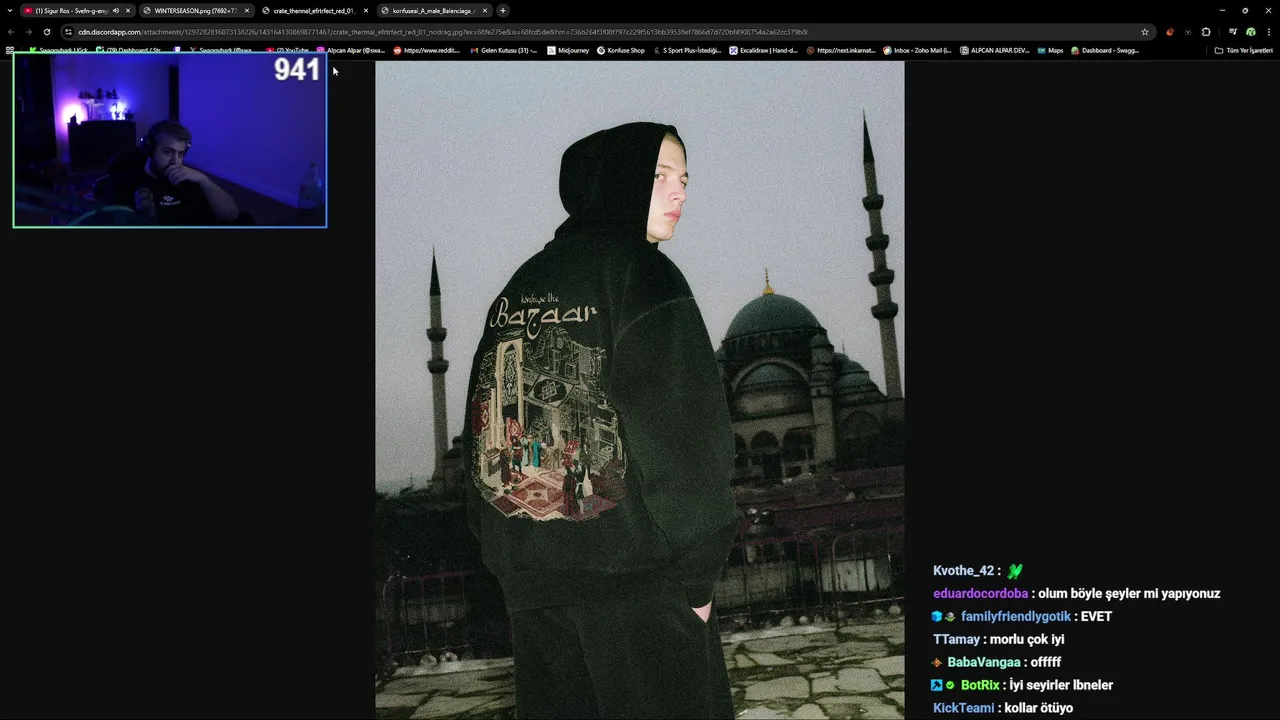The height and width of the screenshot is (720, 1280).
Task: Open a new browser tab
Action: pos(503,10)
